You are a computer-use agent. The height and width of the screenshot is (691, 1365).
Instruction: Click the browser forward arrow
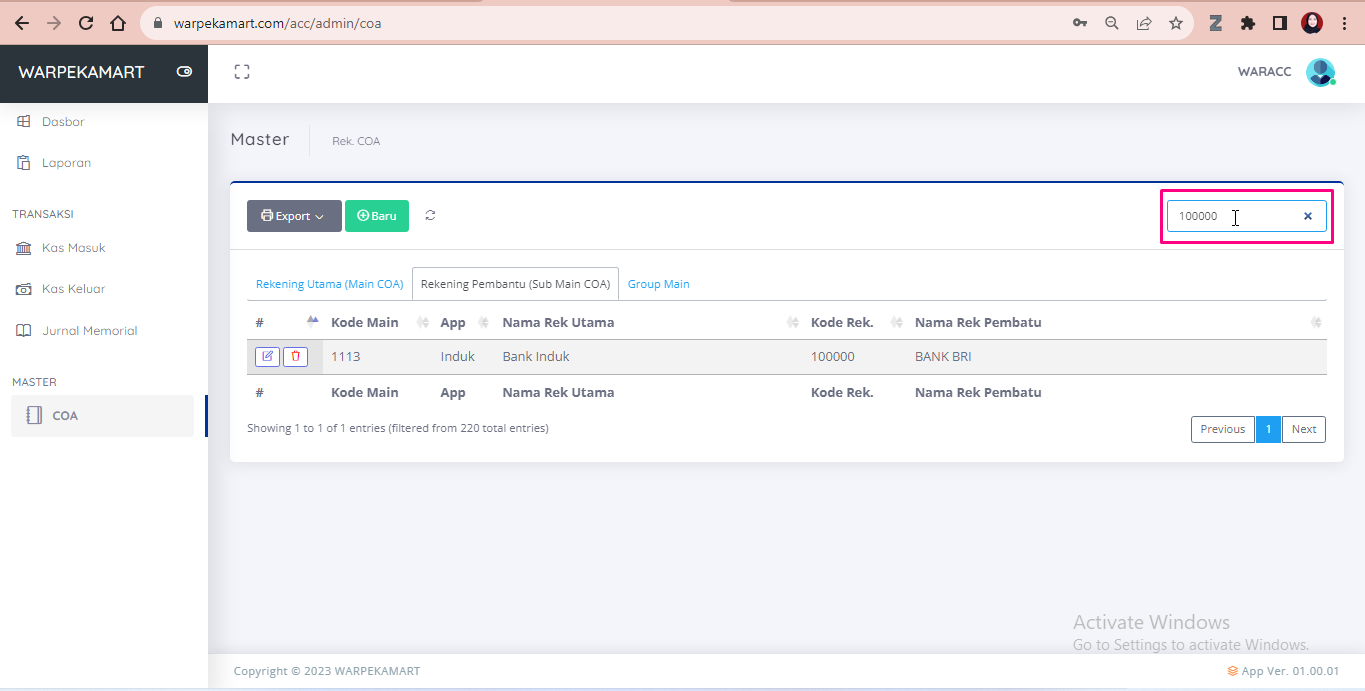tap(54, 23)
